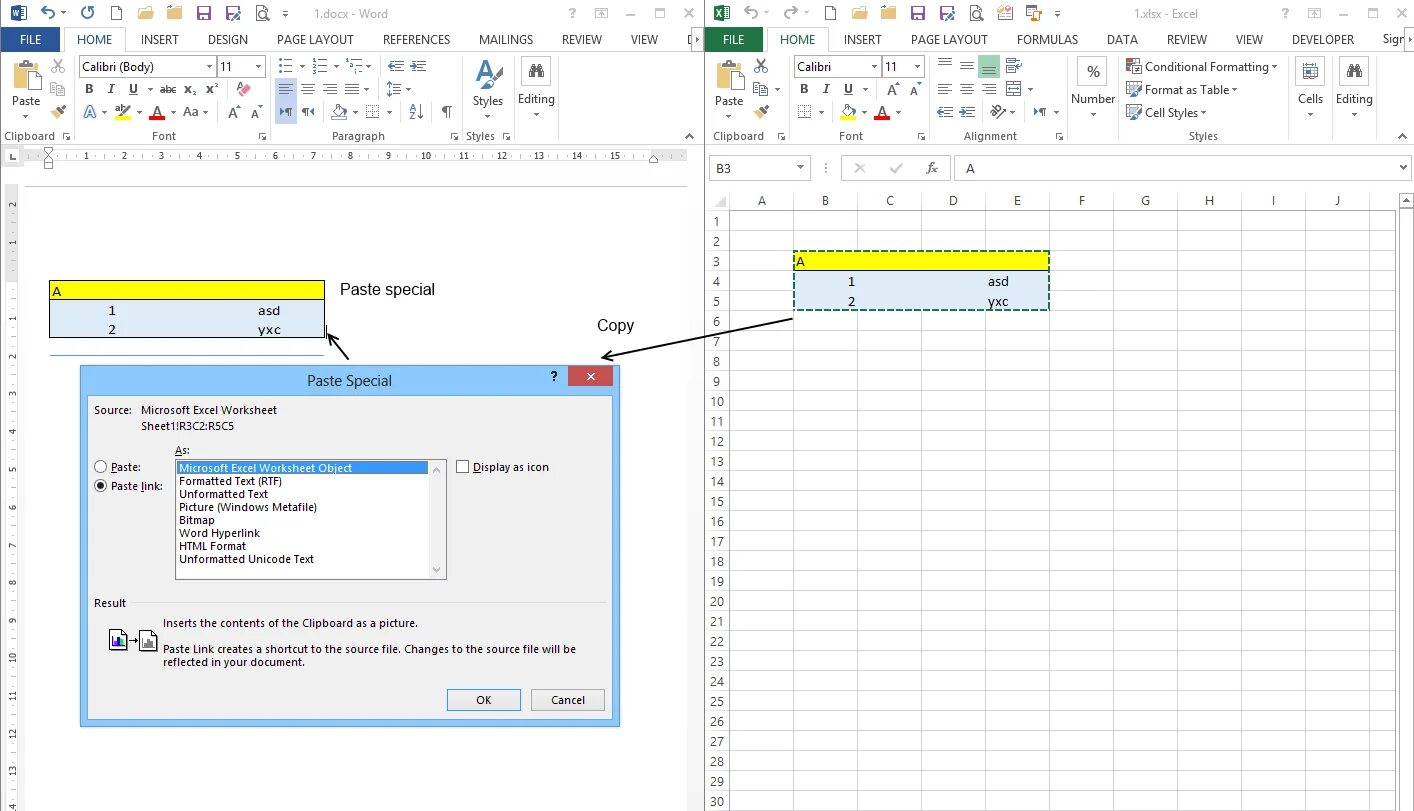Click the Sort A-Z icon in Word
Viewport: 1414px width, 811px height.
[x=417, y=112]
